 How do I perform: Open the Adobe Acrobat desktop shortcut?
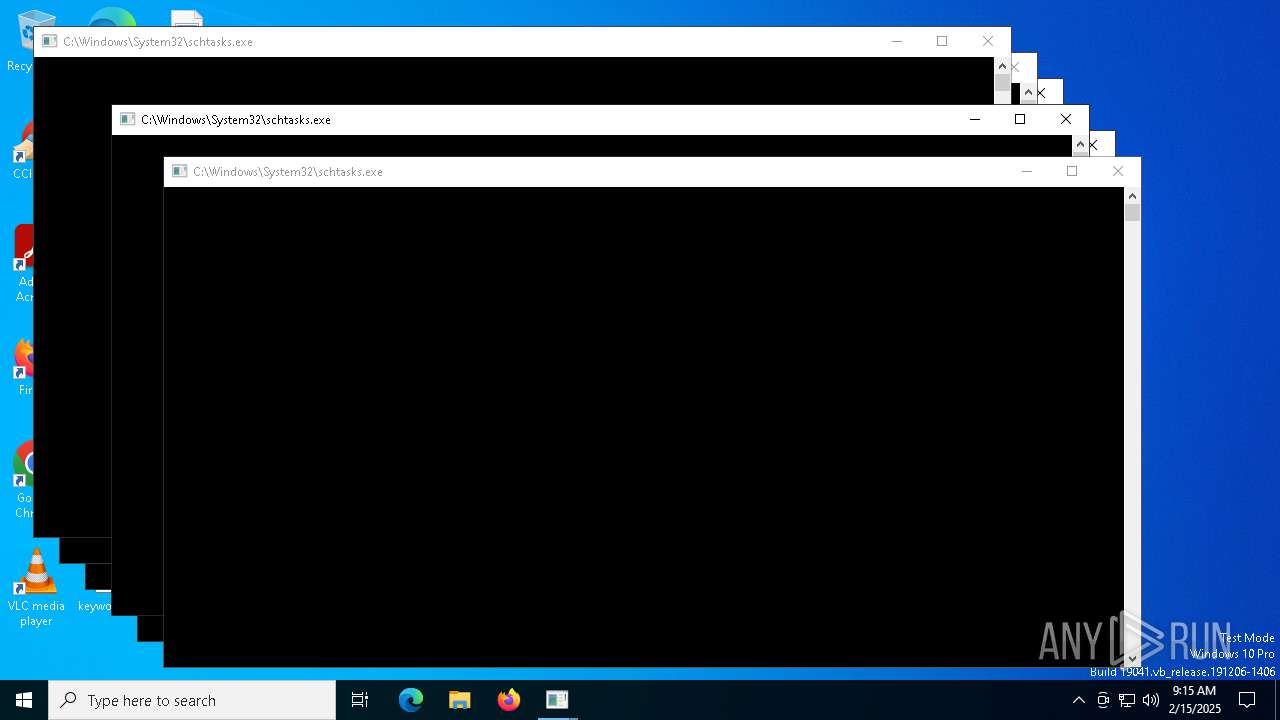[x=23, y=264]
